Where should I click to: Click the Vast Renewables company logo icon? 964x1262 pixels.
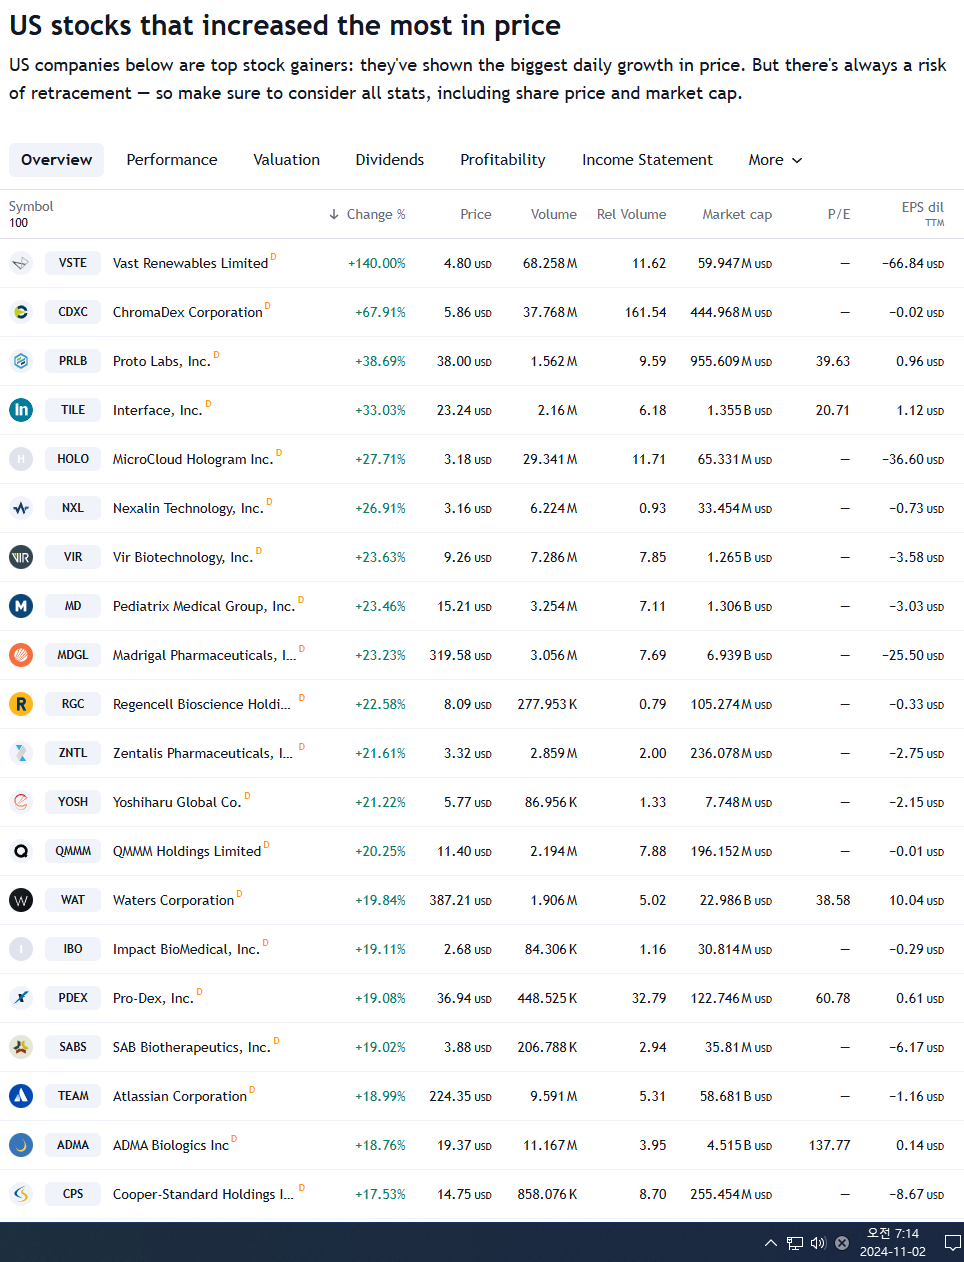(x=21, y=263)
